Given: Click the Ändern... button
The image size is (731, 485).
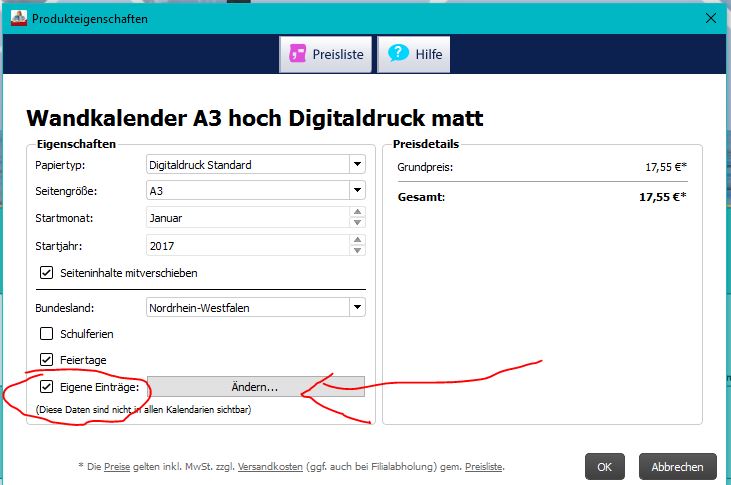Looking at the screenshot, I should (255, 387).
